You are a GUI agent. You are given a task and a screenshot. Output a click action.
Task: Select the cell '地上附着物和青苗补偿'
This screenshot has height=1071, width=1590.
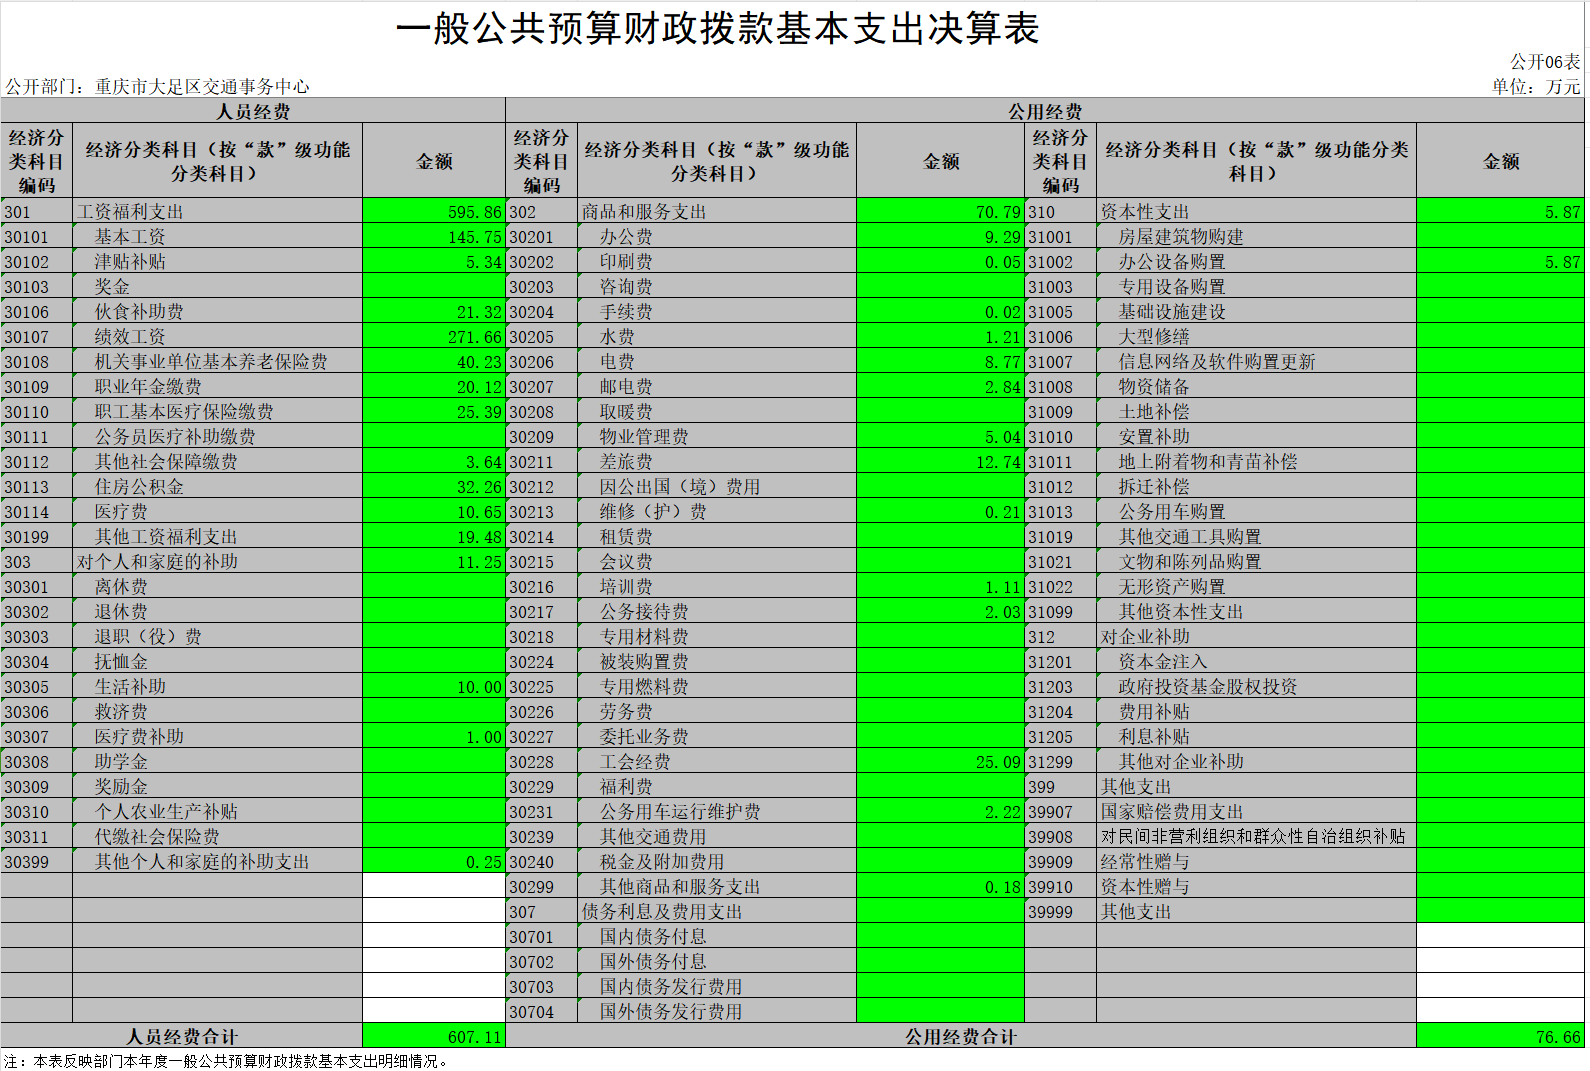pyautogui.click(x=1256, y=461)
